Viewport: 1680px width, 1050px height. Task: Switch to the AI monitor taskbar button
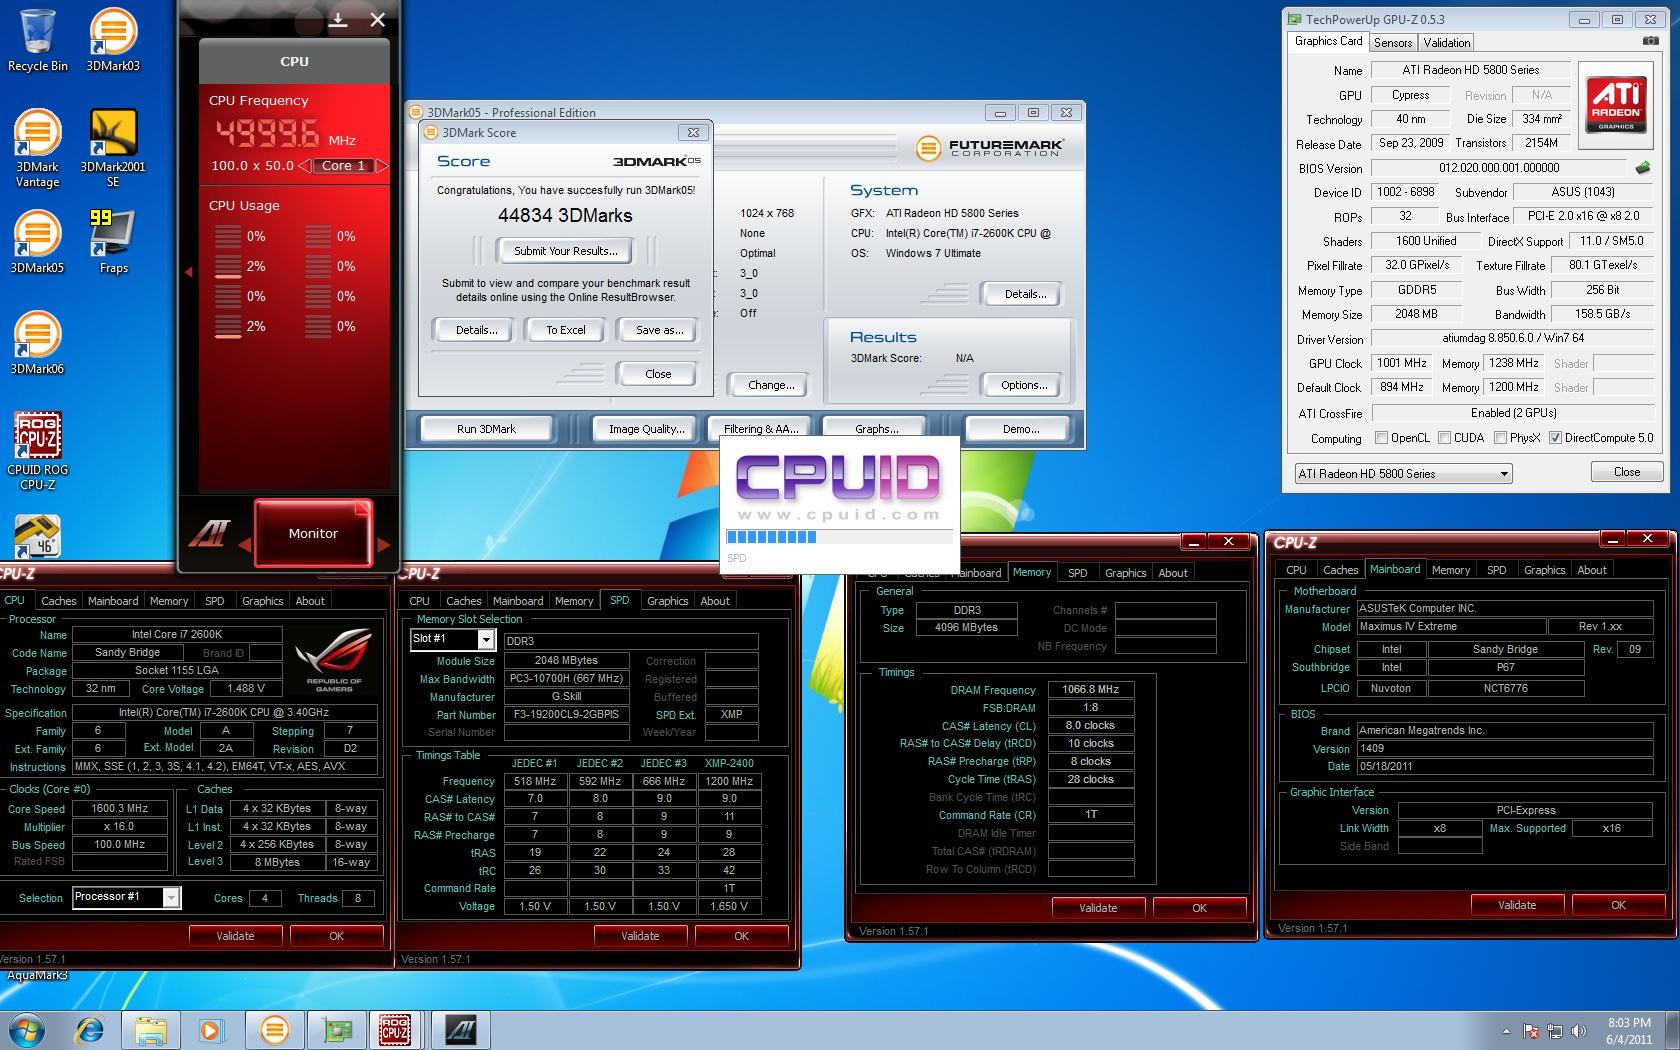click(461, 1029)
